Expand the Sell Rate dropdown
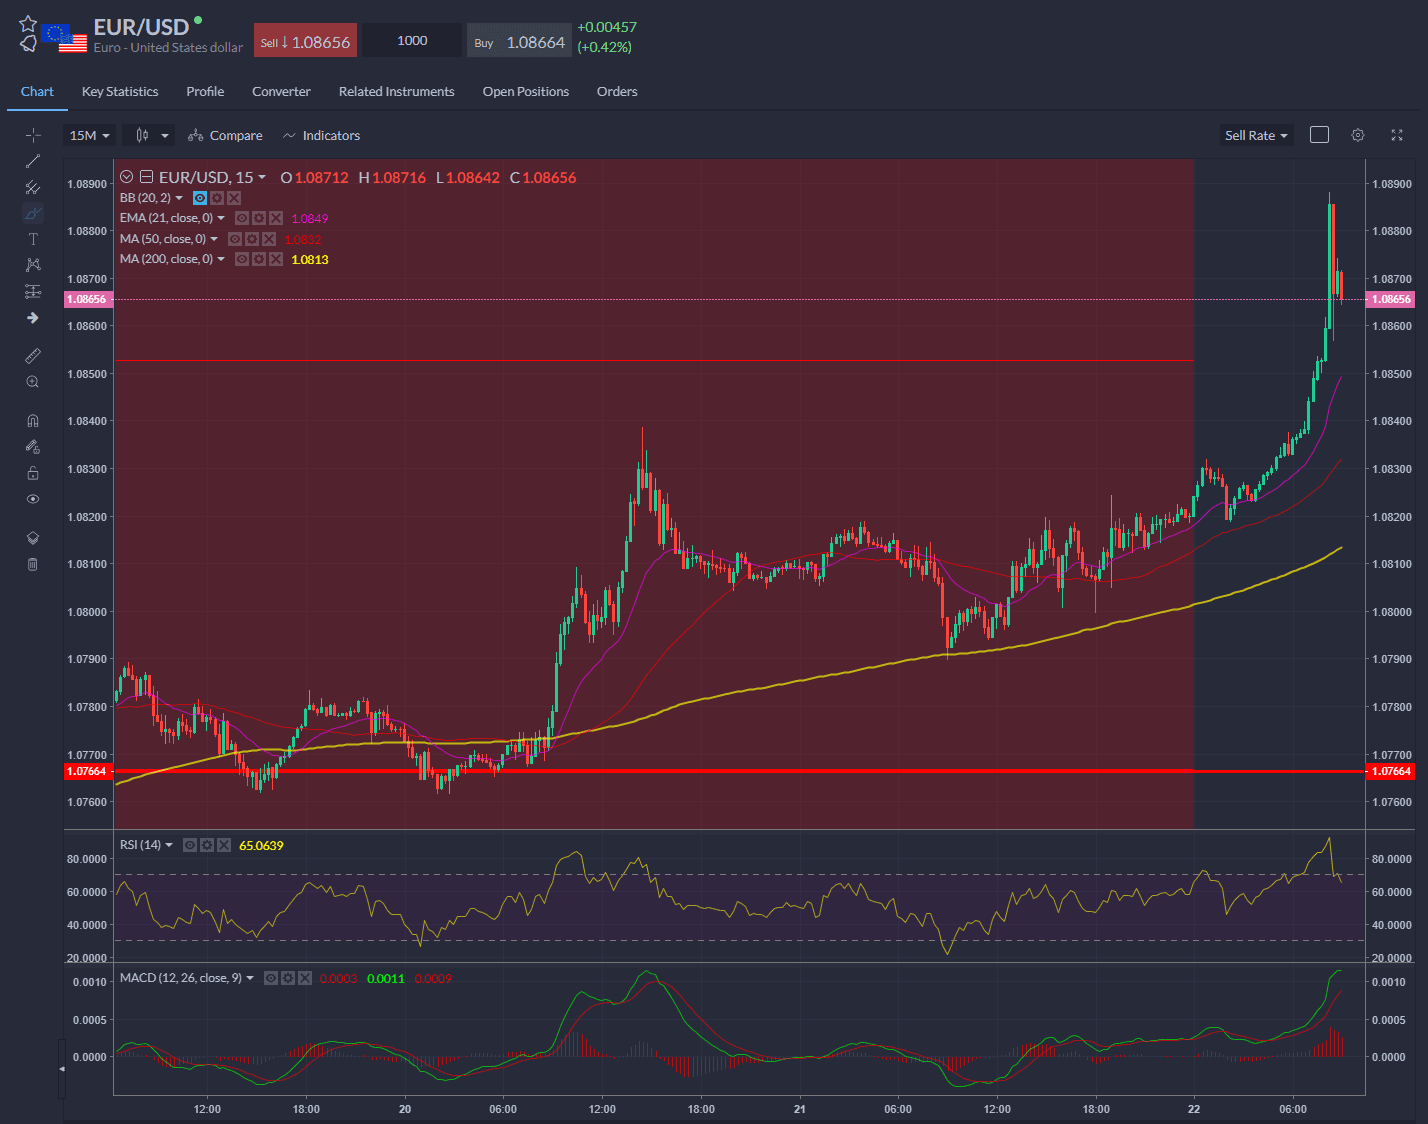 [1256, 136]
